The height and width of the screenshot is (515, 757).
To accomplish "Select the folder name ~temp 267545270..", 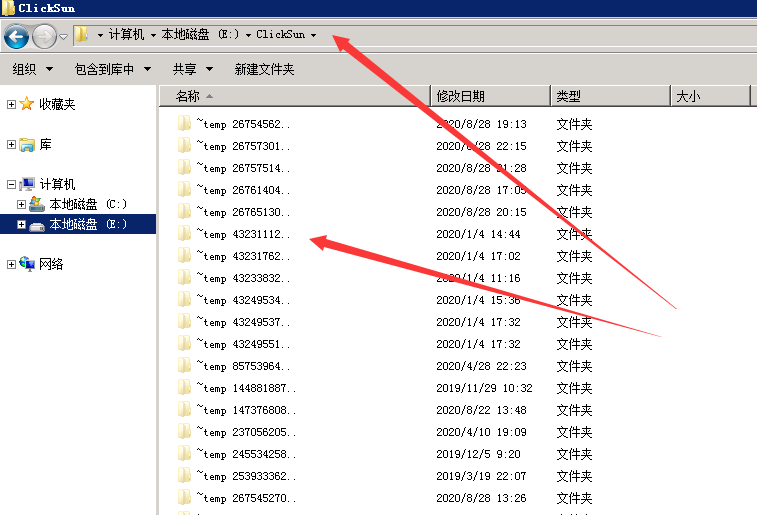I will point(246,498).
